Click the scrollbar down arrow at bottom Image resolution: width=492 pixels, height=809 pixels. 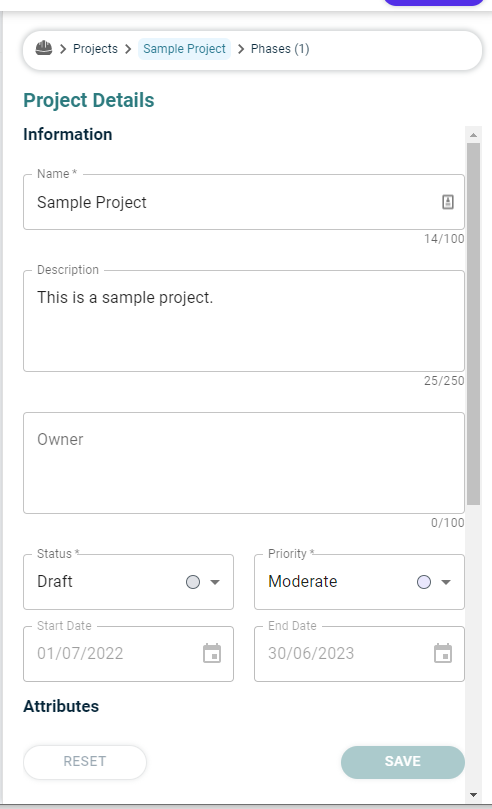point(473,795)
